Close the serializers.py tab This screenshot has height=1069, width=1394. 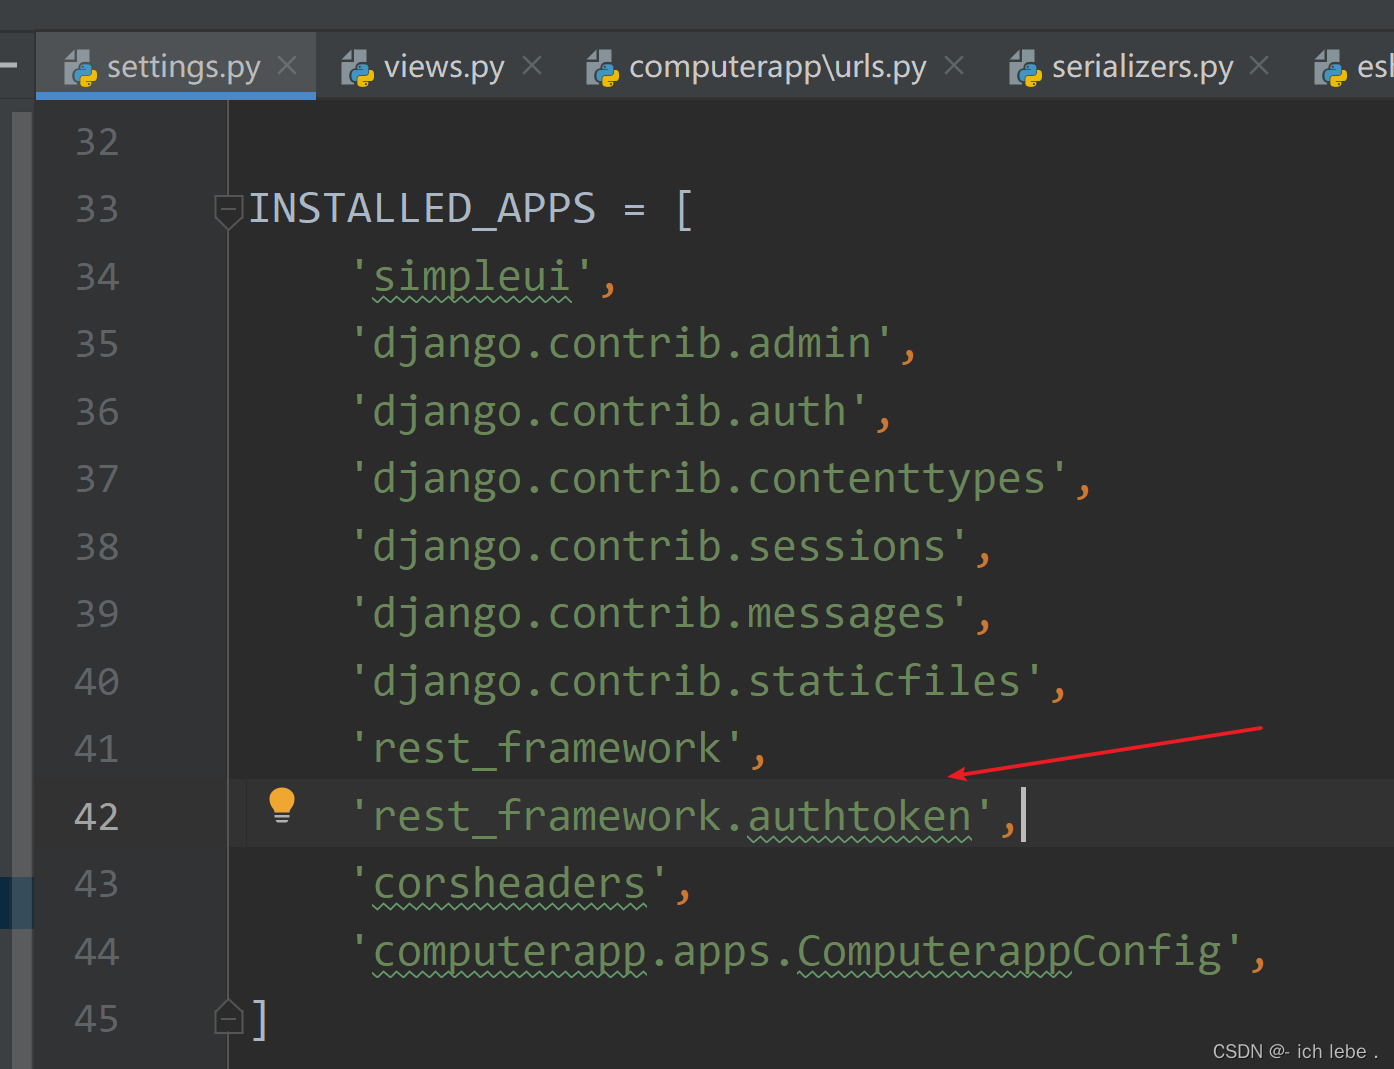tap(1259, 66)
